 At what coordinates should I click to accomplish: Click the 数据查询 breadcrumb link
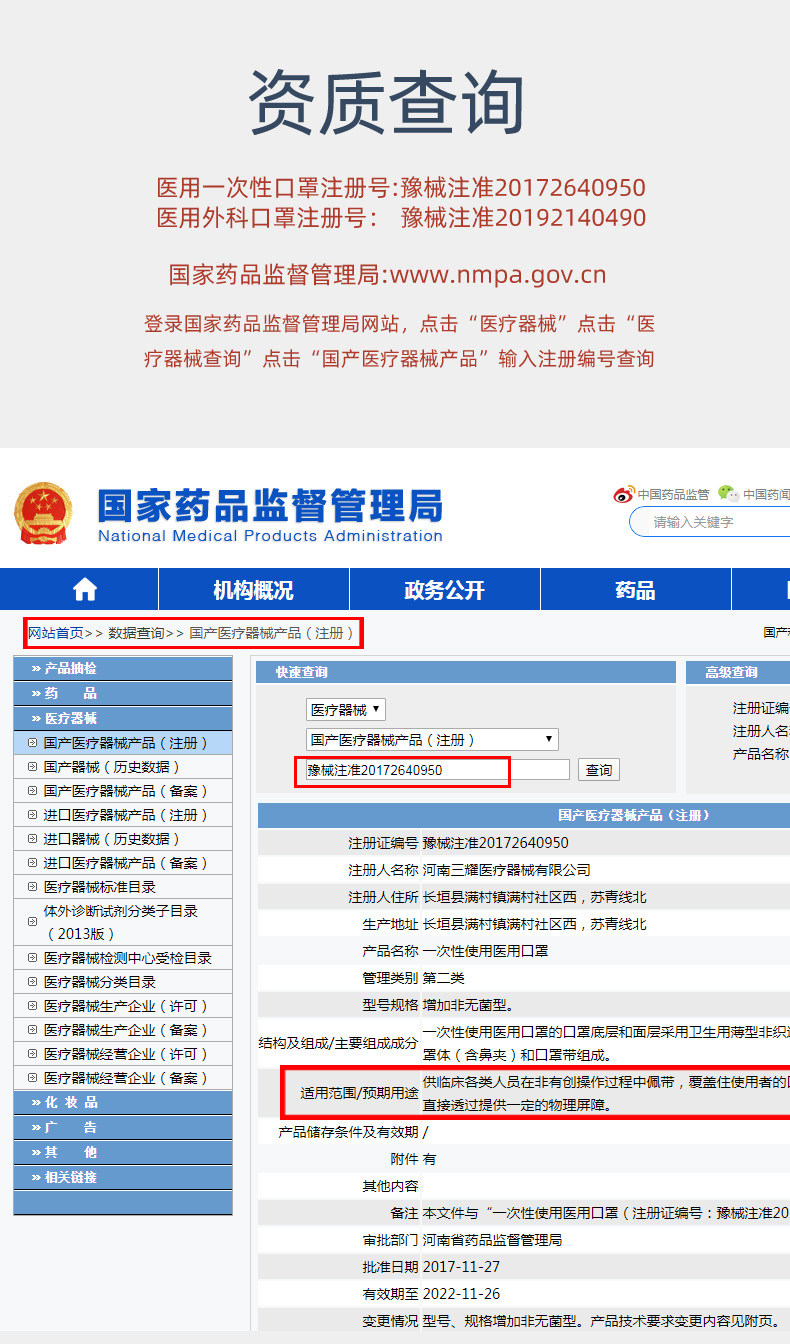point(137,633)
